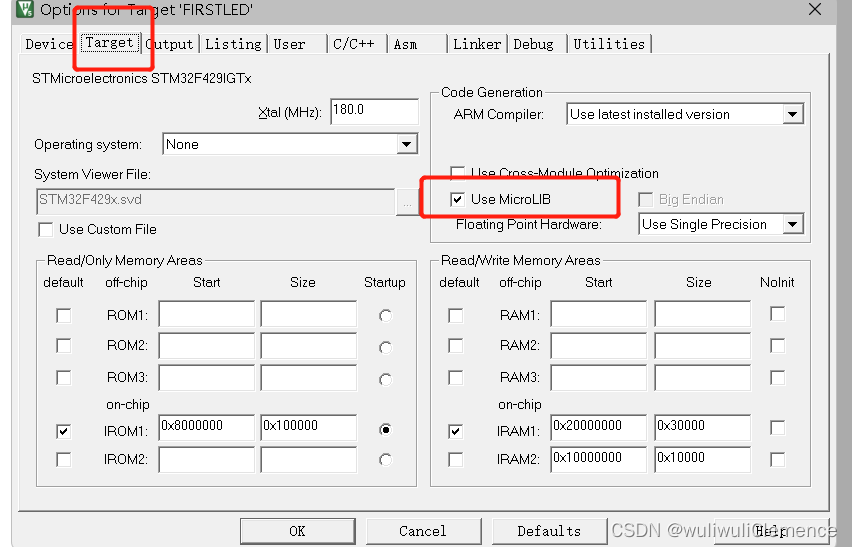The height and width of the screenshot is (547, 852).
Task: Open the Utilities tab
Action: 609,44
